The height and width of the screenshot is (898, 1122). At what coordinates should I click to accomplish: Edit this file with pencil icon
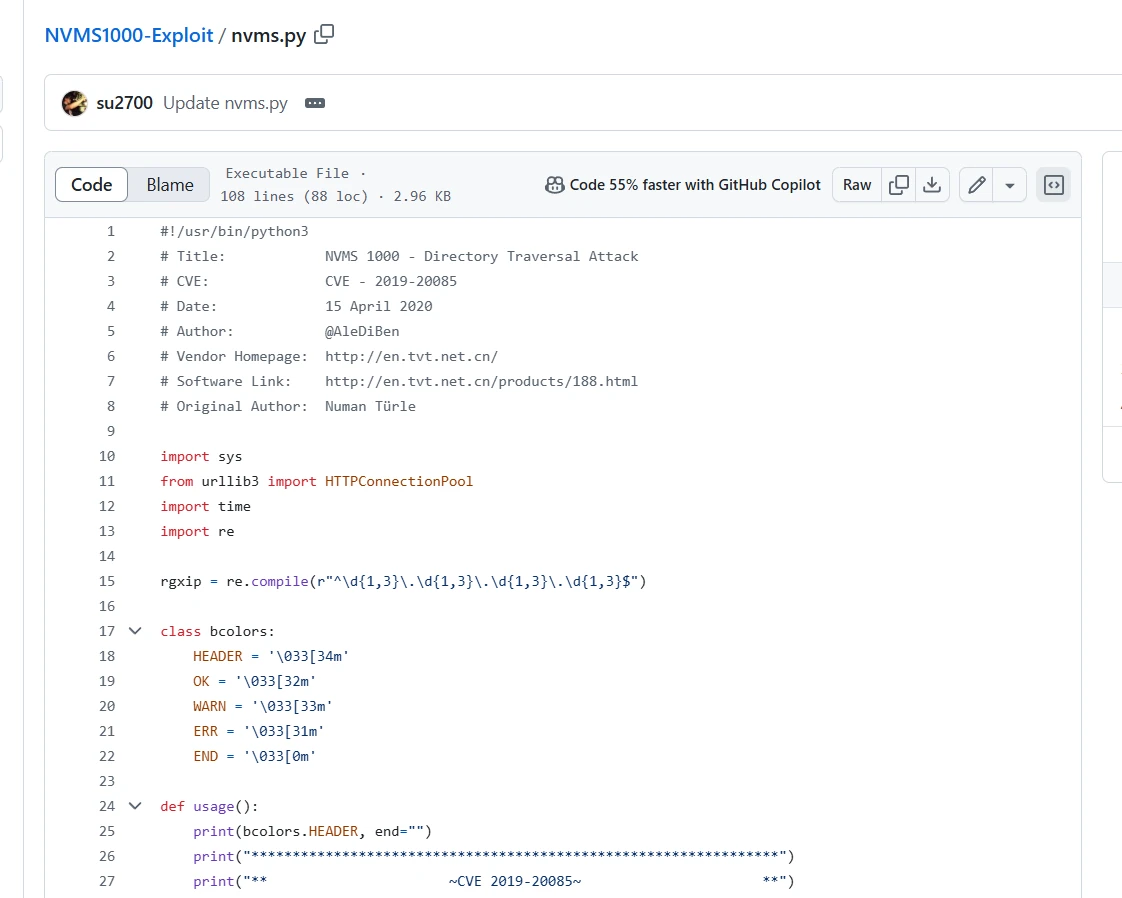click(x=977, y=185)
